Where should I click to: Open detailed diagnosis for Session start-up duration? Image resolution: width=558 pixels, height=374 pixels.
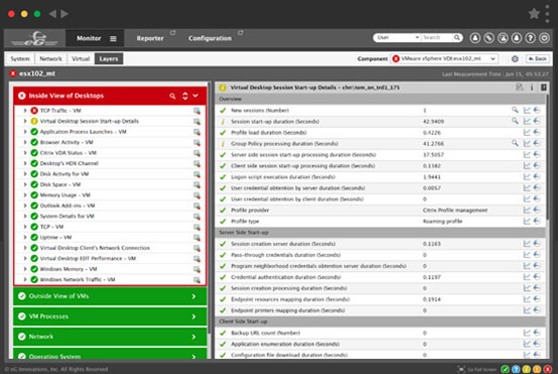pos(515,121)
